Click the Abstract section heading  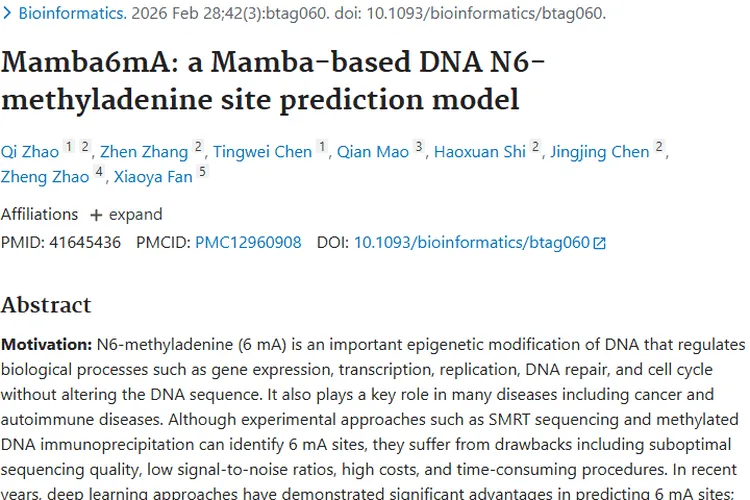point(46,304)
